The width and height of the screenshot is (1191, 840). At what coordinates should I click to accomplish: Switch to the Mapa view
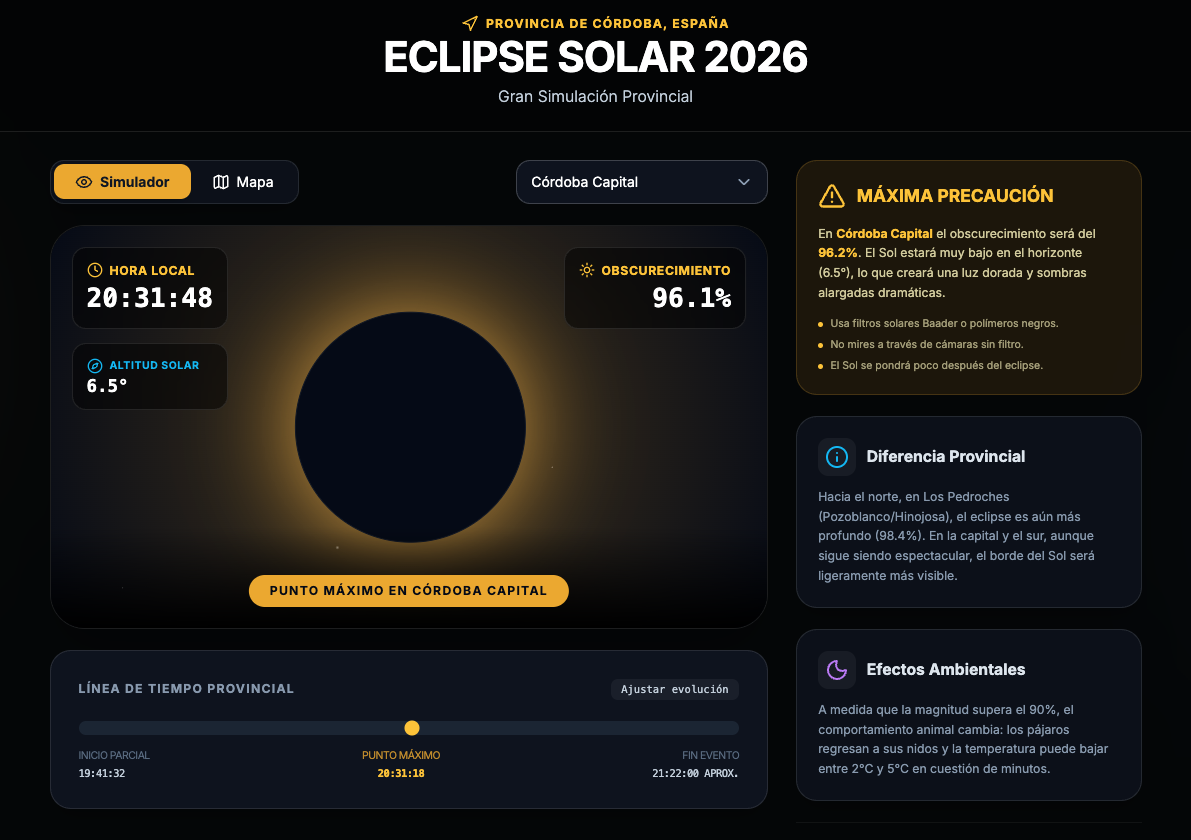tap(244, 182)
